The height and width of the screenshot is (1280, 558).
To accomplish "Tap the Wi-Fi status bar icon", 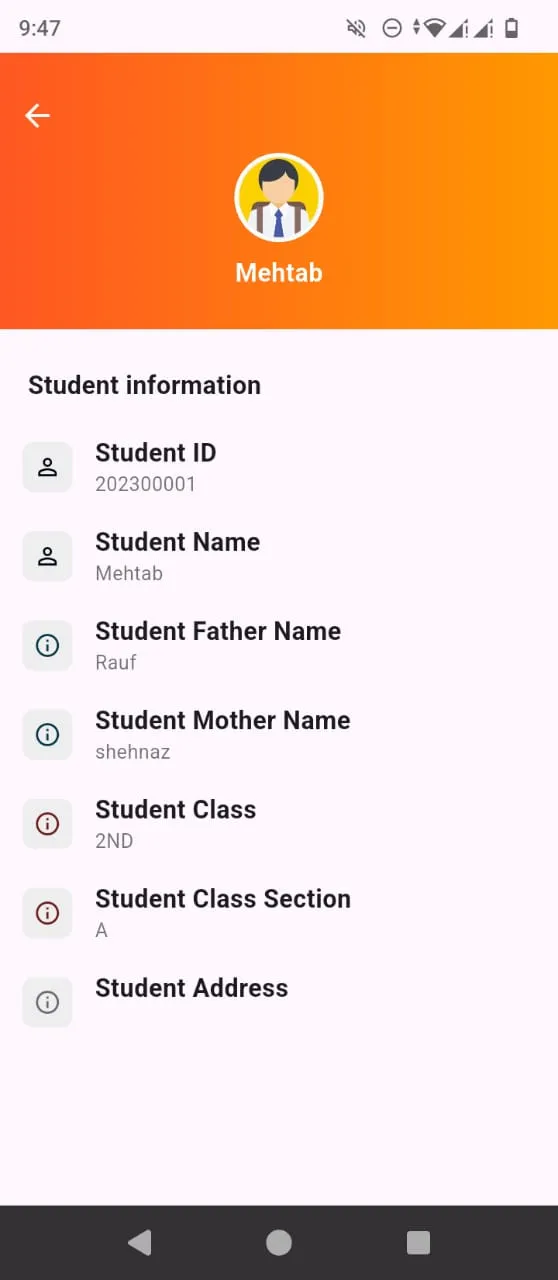I will pyautogui.click(x=433, y=28).
